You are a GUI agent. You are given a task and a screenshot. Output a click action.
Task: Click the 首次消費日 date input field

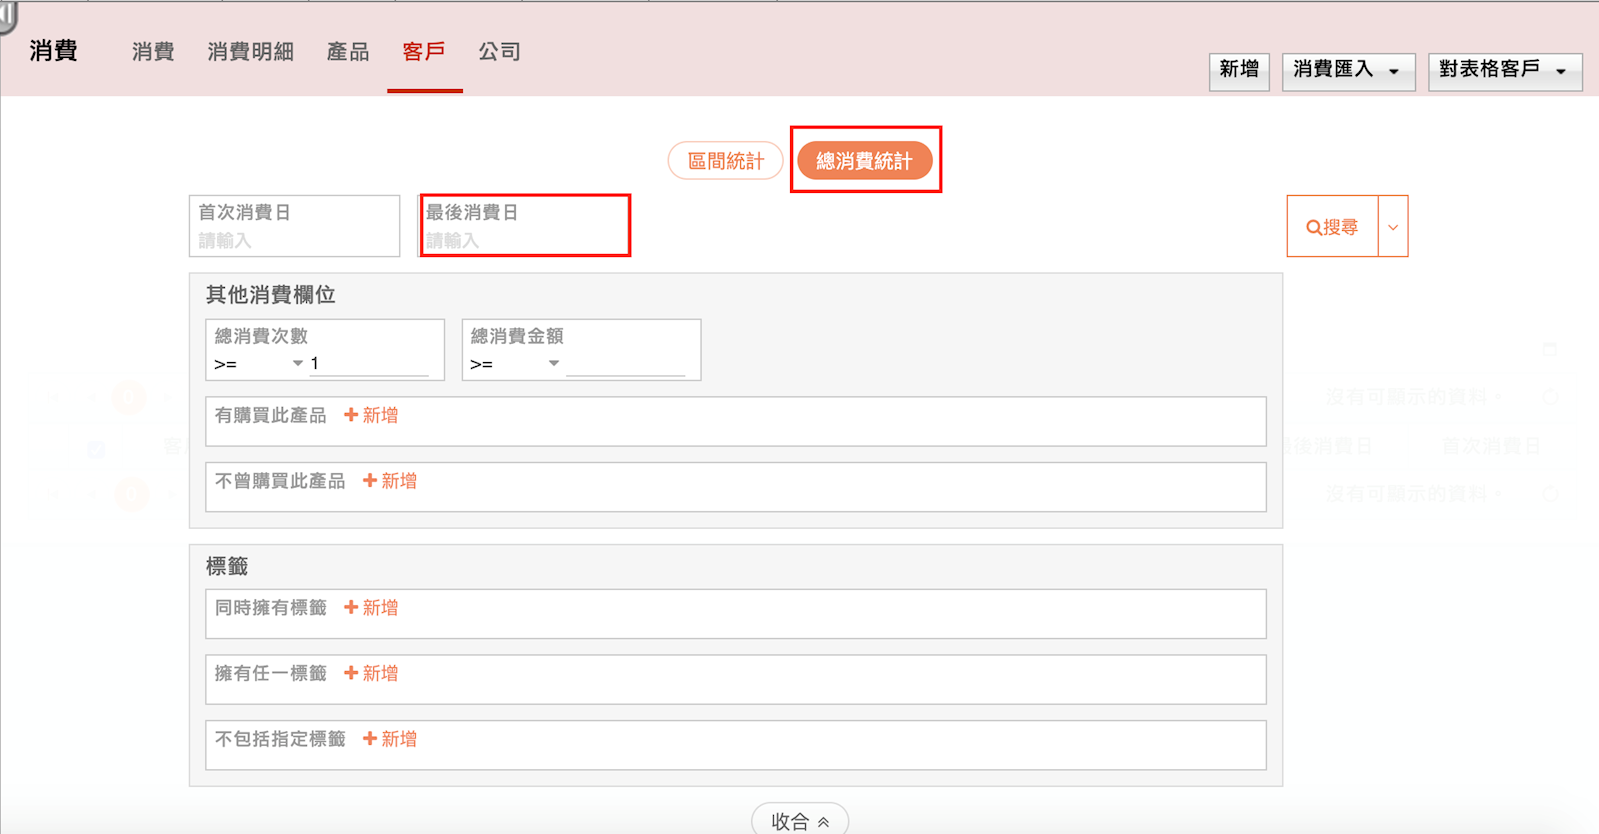(x=294, y=240)
